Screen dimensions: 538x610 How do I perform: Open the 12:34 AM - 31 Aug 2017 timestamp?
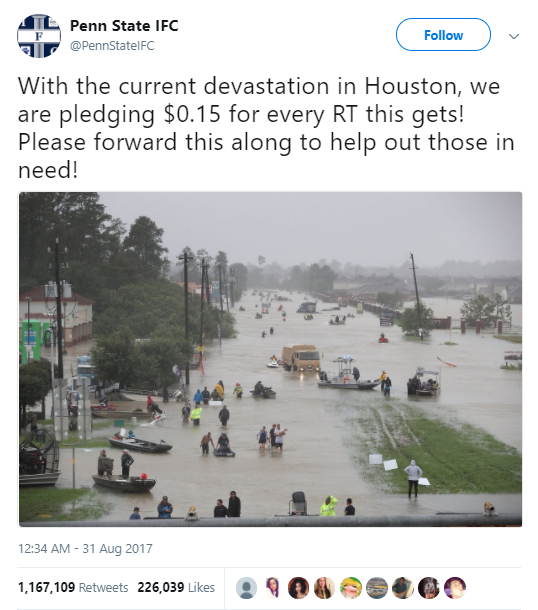[x=85, y=549]
